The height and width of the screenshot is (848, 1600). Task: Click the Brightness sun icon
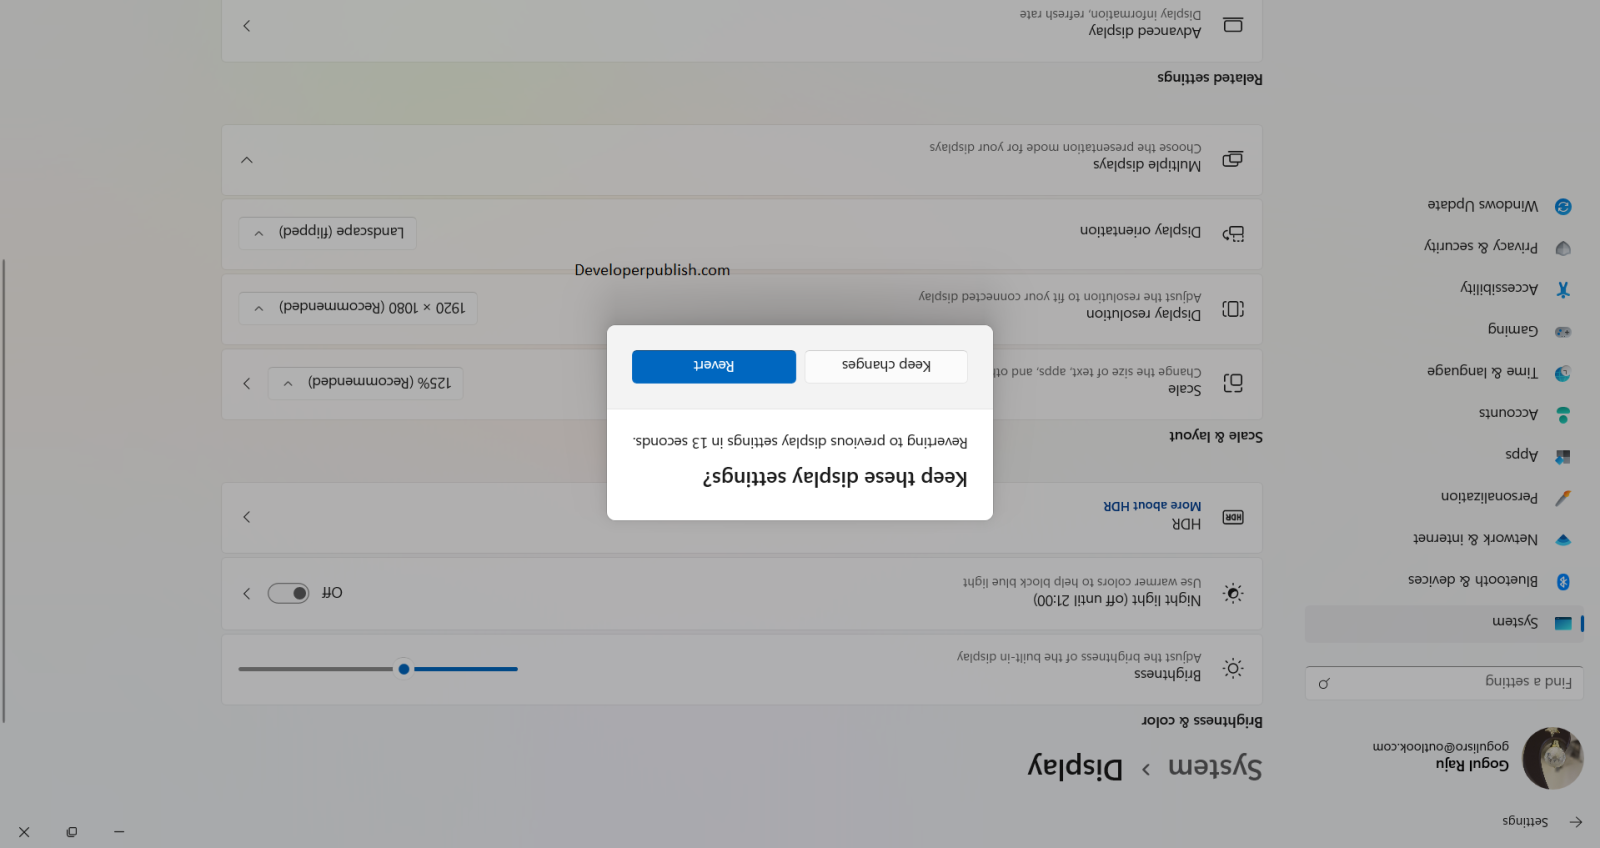(1233, 668)
